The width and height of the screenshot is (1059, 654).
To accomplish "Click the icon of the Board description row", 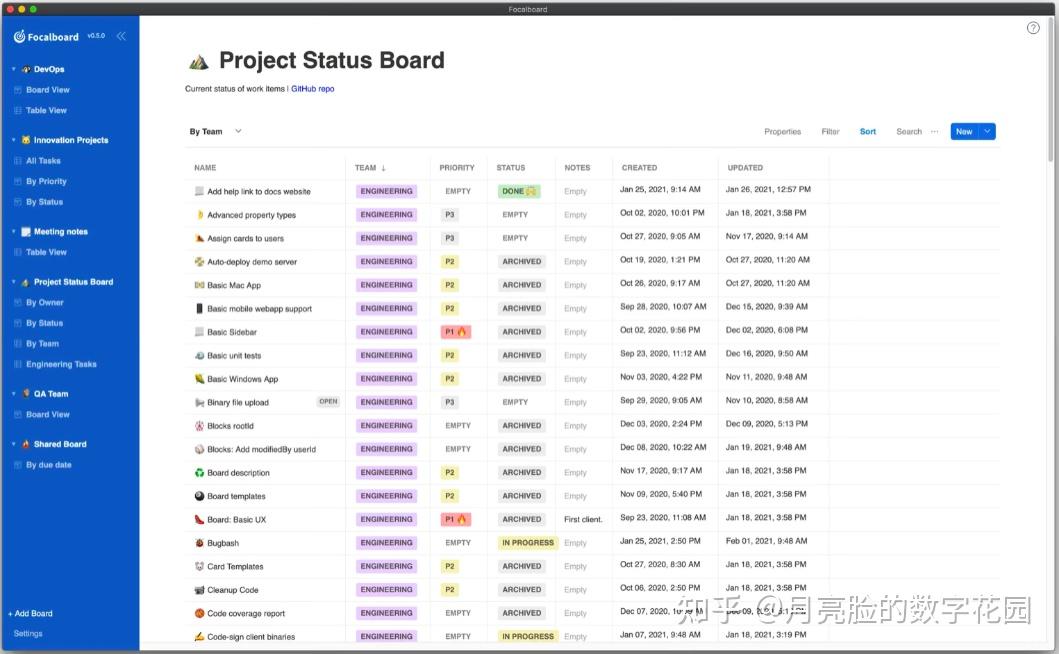I will [199, 473].
